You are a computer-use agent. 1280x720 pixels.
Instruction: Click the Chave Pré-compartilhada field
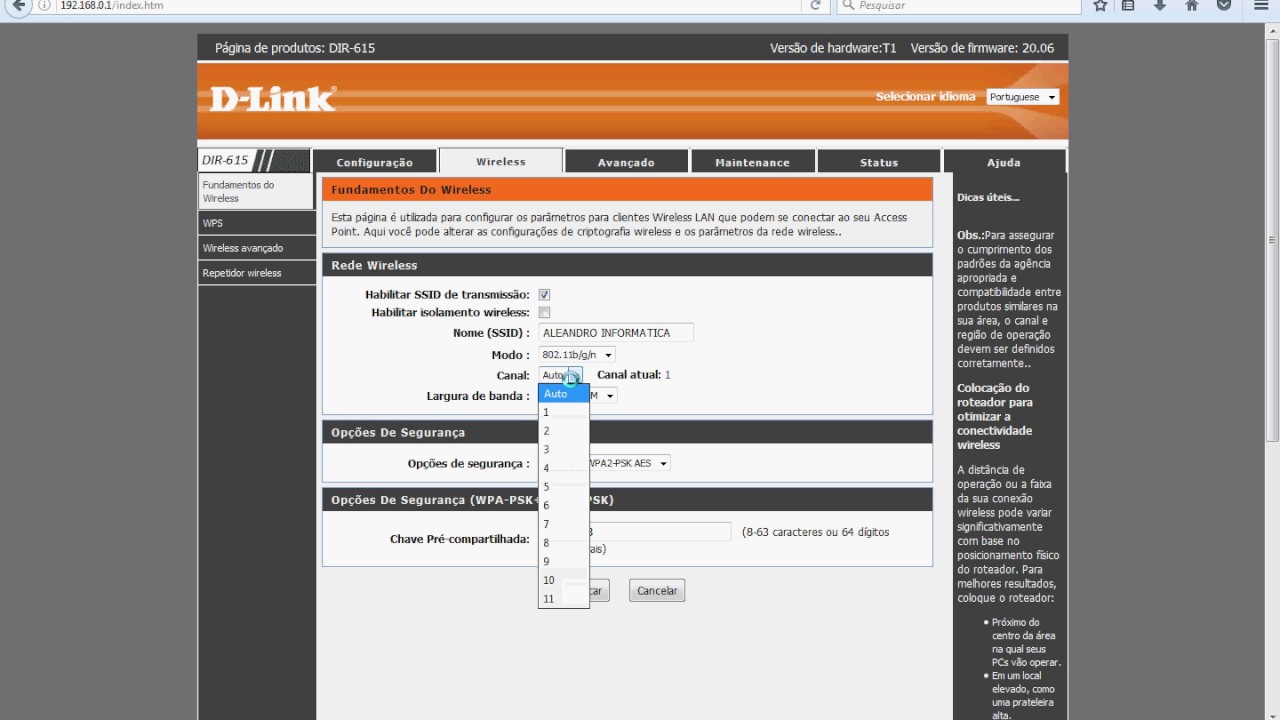click(x=661, y=532)
